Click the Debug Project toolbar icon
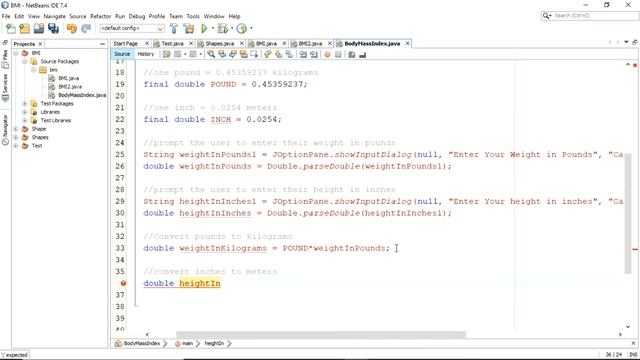 (222, 29)
